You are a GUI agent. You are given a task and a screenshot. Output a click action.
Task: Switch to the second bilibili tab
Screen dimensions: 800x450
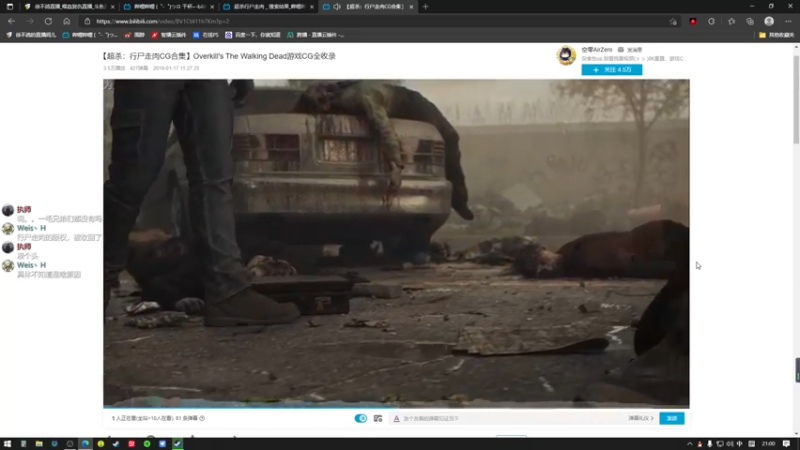pyautogui.click(x=169, y=7)
